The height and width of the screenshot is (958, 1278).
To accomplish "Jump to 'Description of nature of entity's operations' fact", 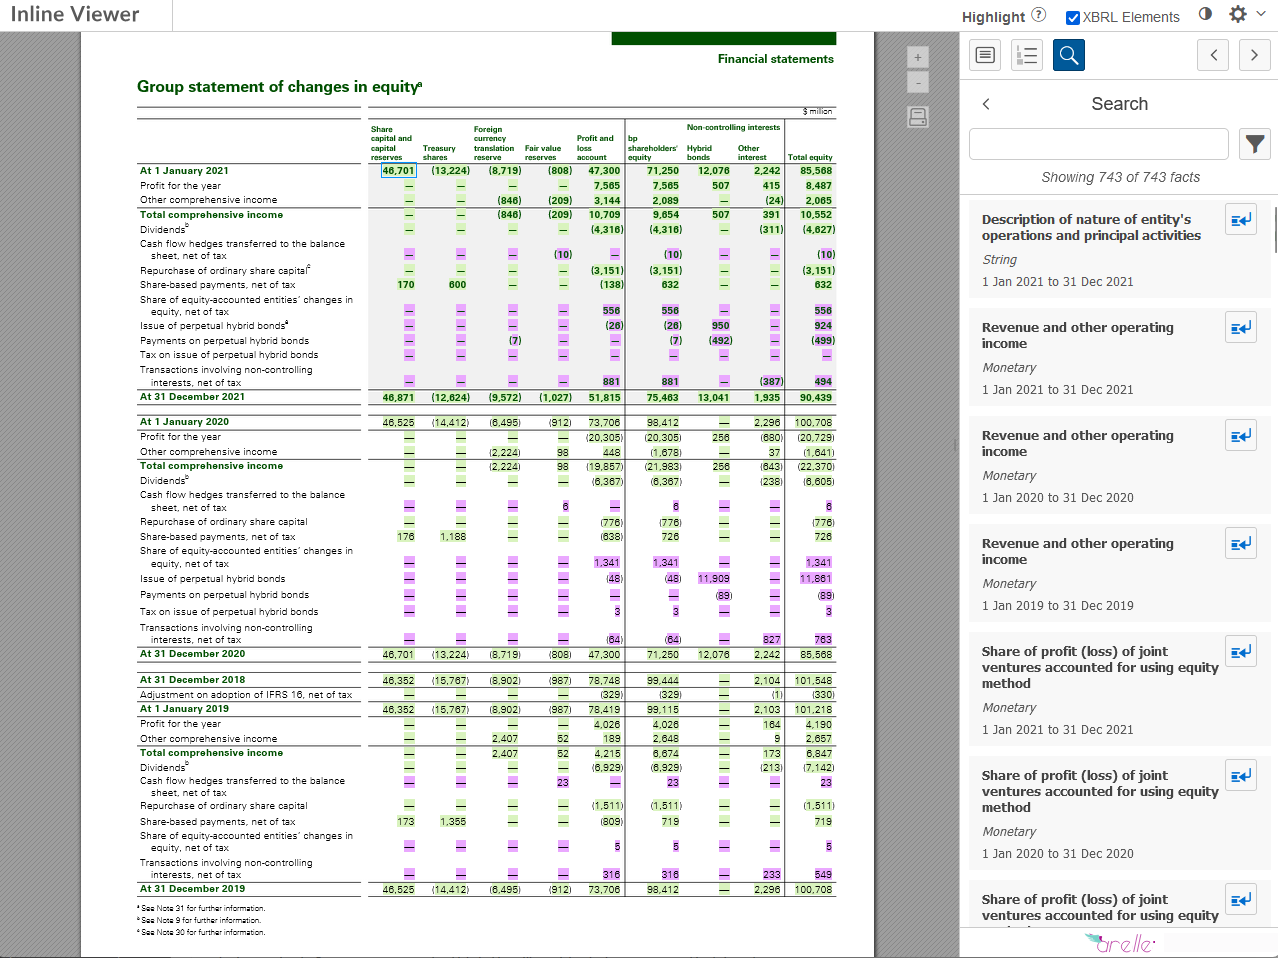I will coord(1241,219).
